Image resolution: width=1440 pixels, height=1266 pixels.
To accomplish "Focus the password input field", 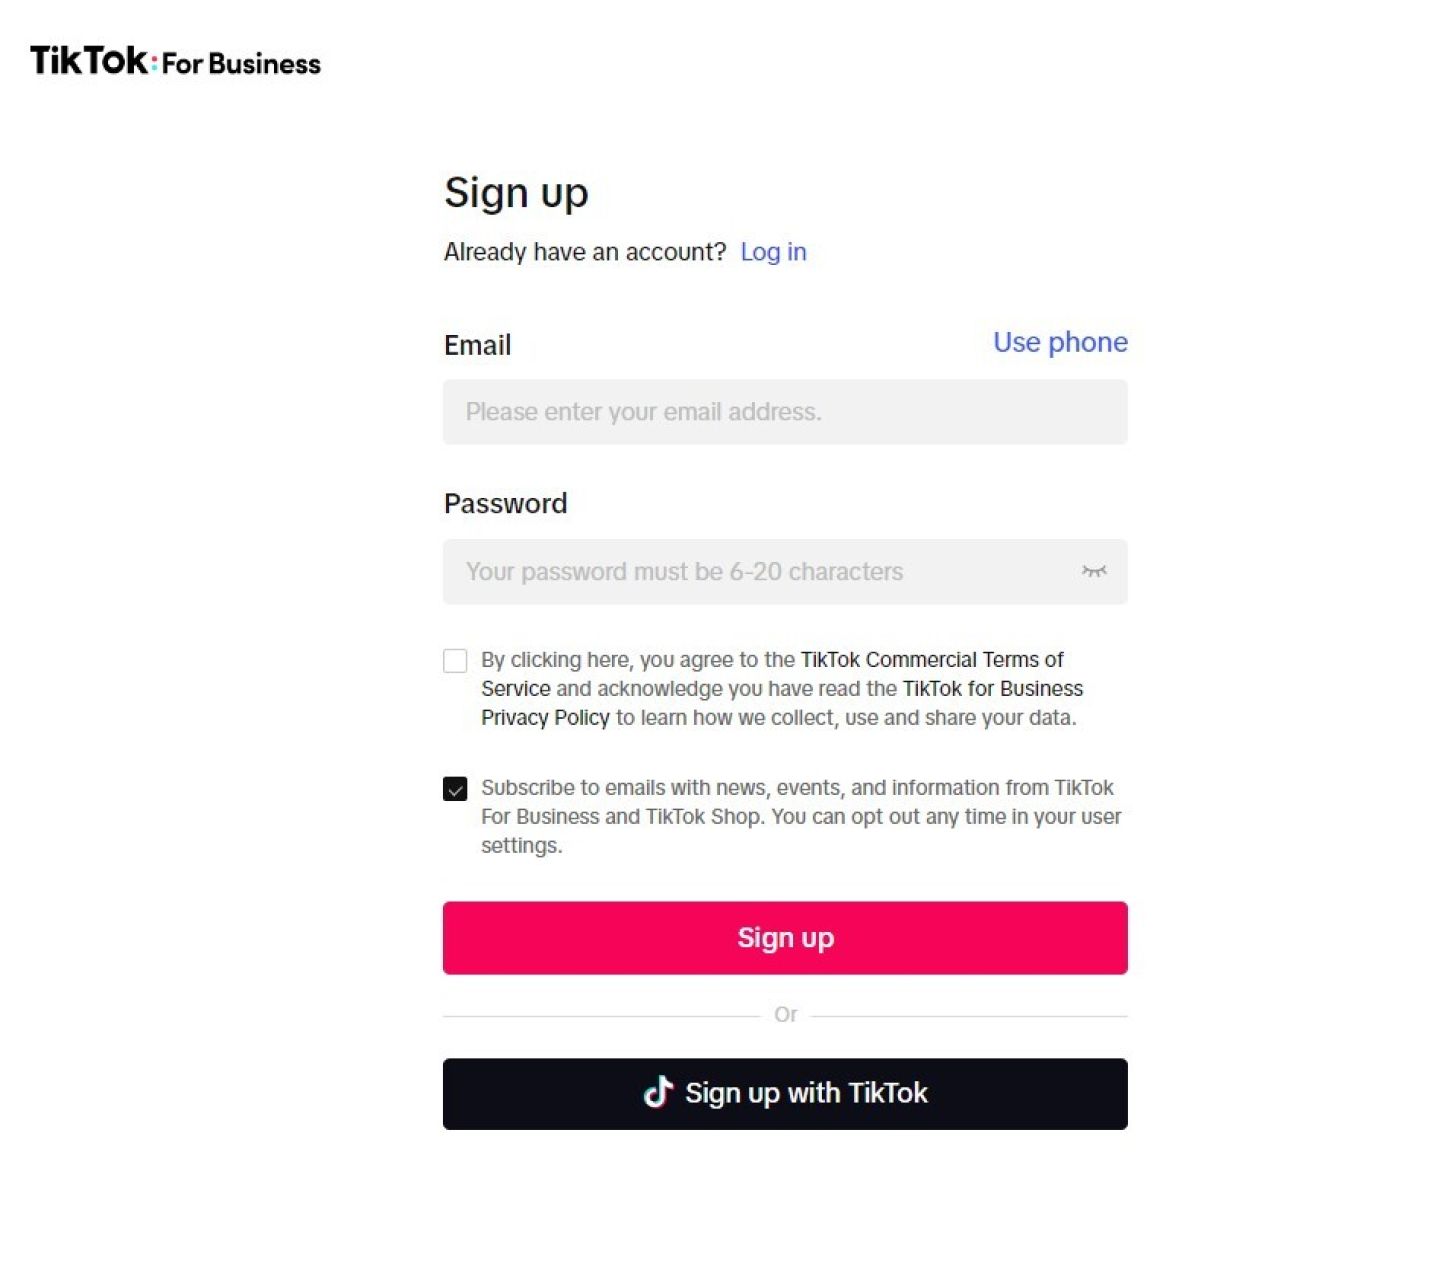I will point(760,572).
